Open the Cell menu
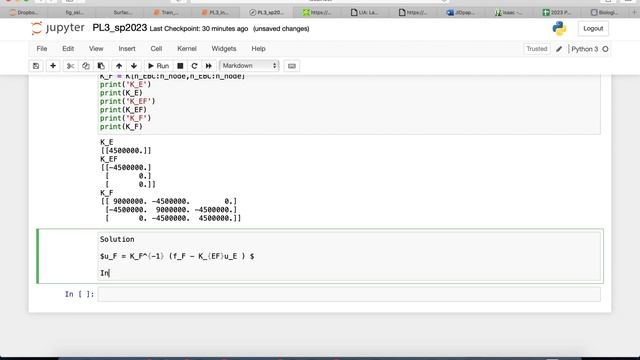Image resolution: width=640 pixels, height=360 pixels. [156, 49]
